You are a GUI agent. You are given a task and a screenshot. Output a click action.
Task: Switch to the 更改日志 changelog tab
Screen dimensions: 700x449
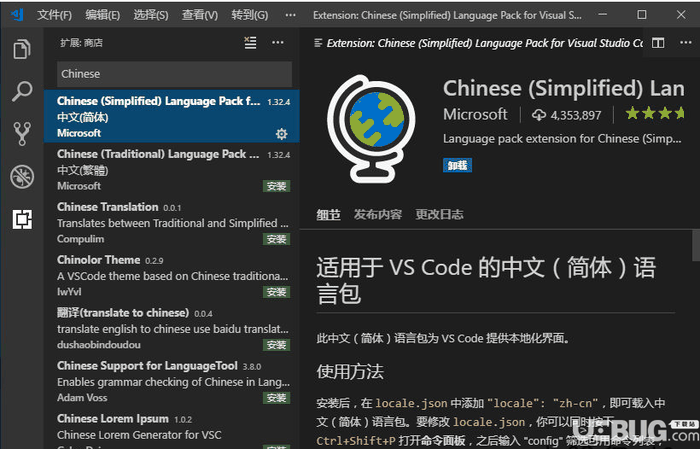(x=439, y=215)
